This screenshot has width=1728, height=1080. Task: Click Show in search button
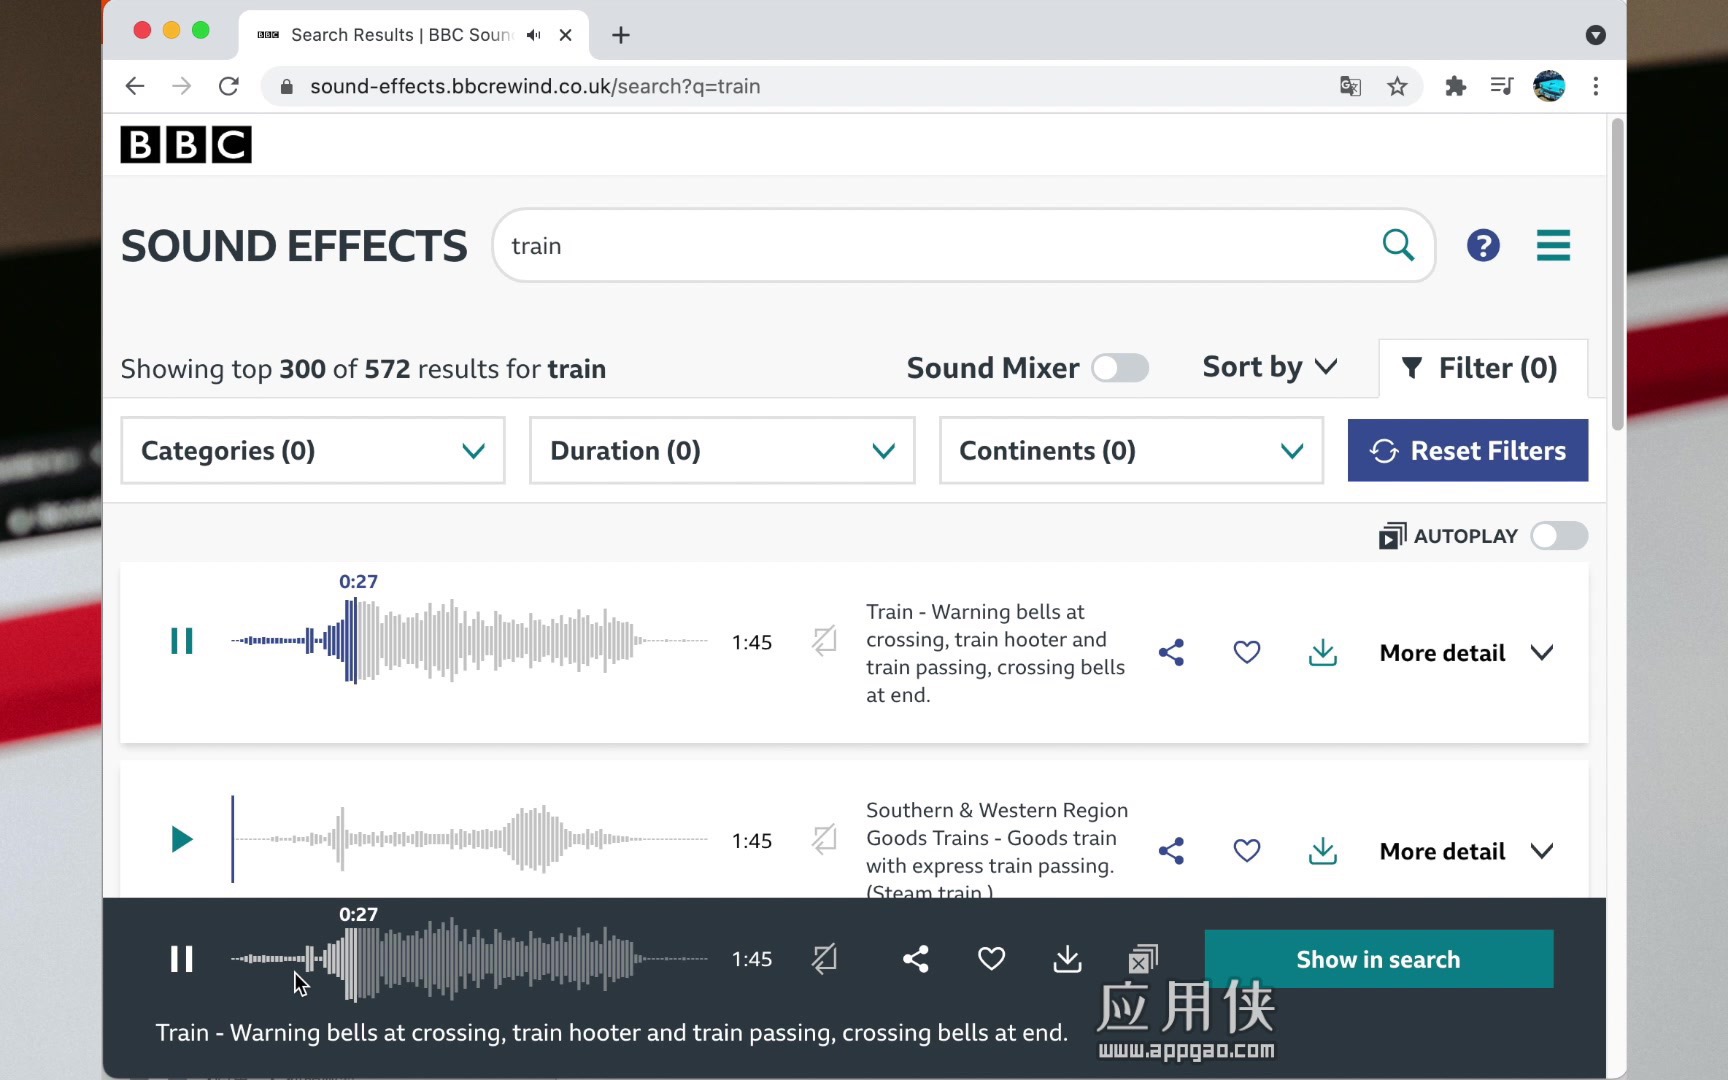1379,959
